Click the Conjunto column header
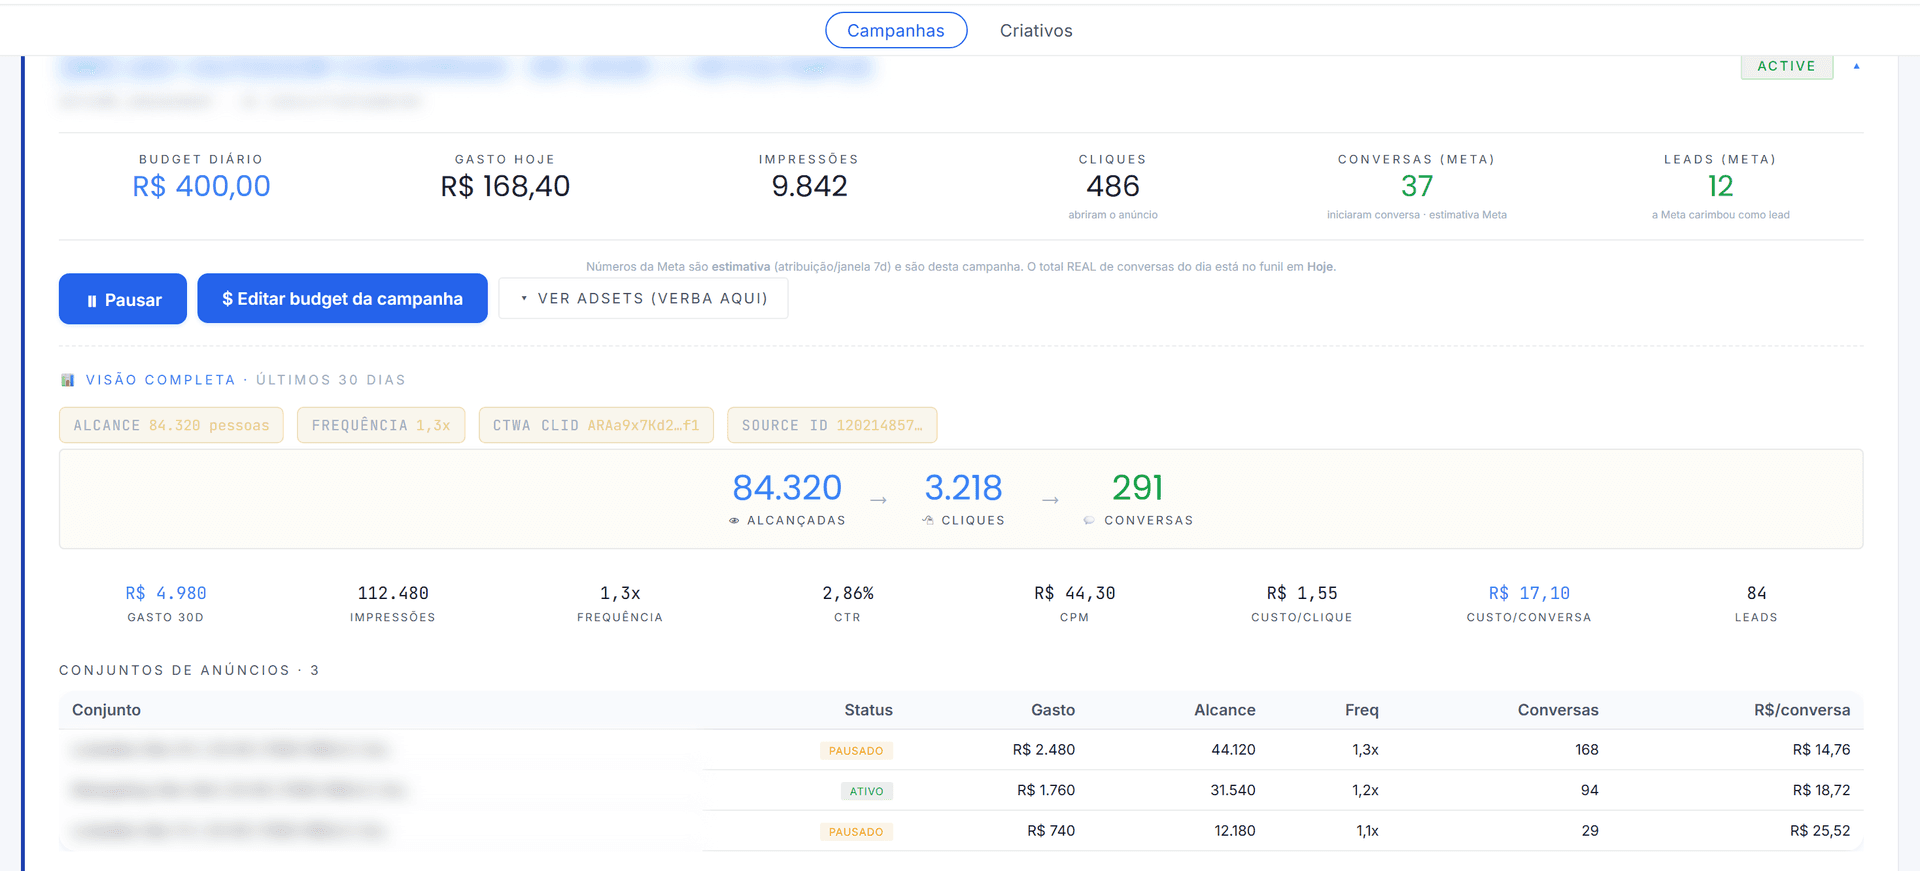Screen dimensions: 1920x871 coord(106,710)
